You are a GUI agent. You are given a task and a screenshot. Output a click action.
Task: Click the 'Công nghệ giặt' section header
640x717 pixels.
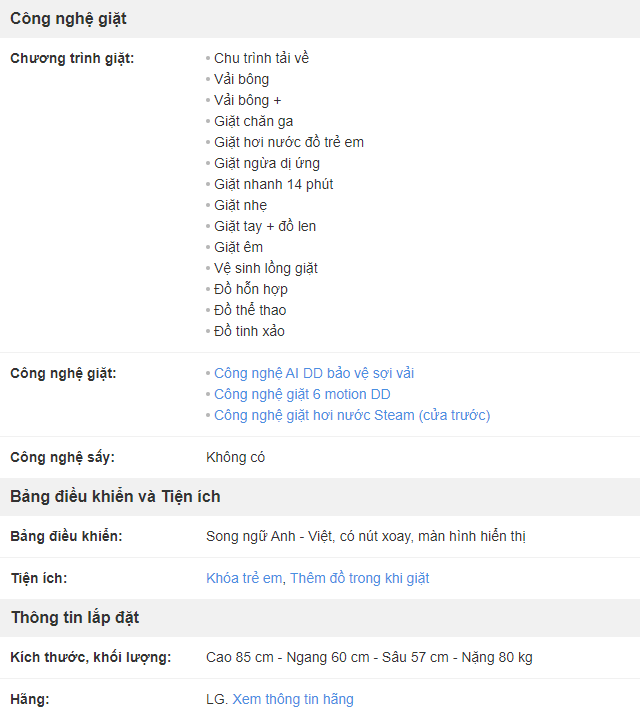pyautogui.click(x=68, y=19)
